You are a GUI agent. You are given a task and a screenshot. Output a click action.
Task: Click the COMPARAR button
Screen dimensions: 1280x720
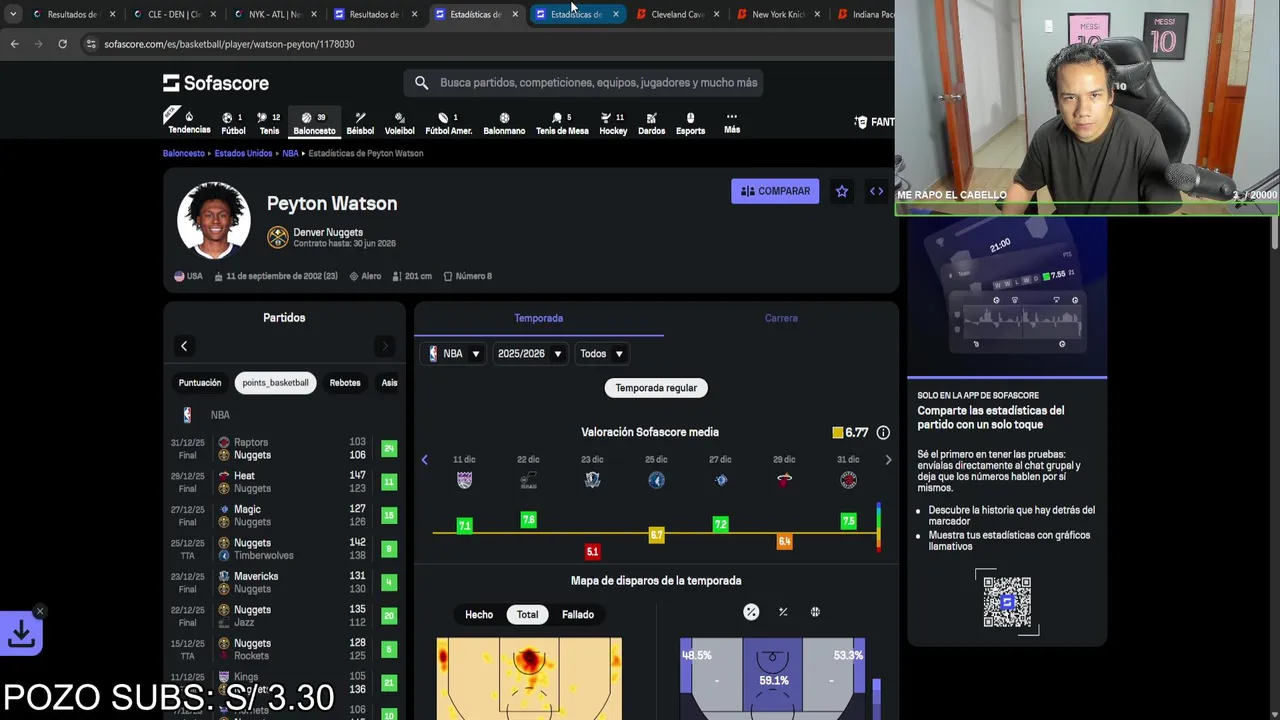point(775,191)
